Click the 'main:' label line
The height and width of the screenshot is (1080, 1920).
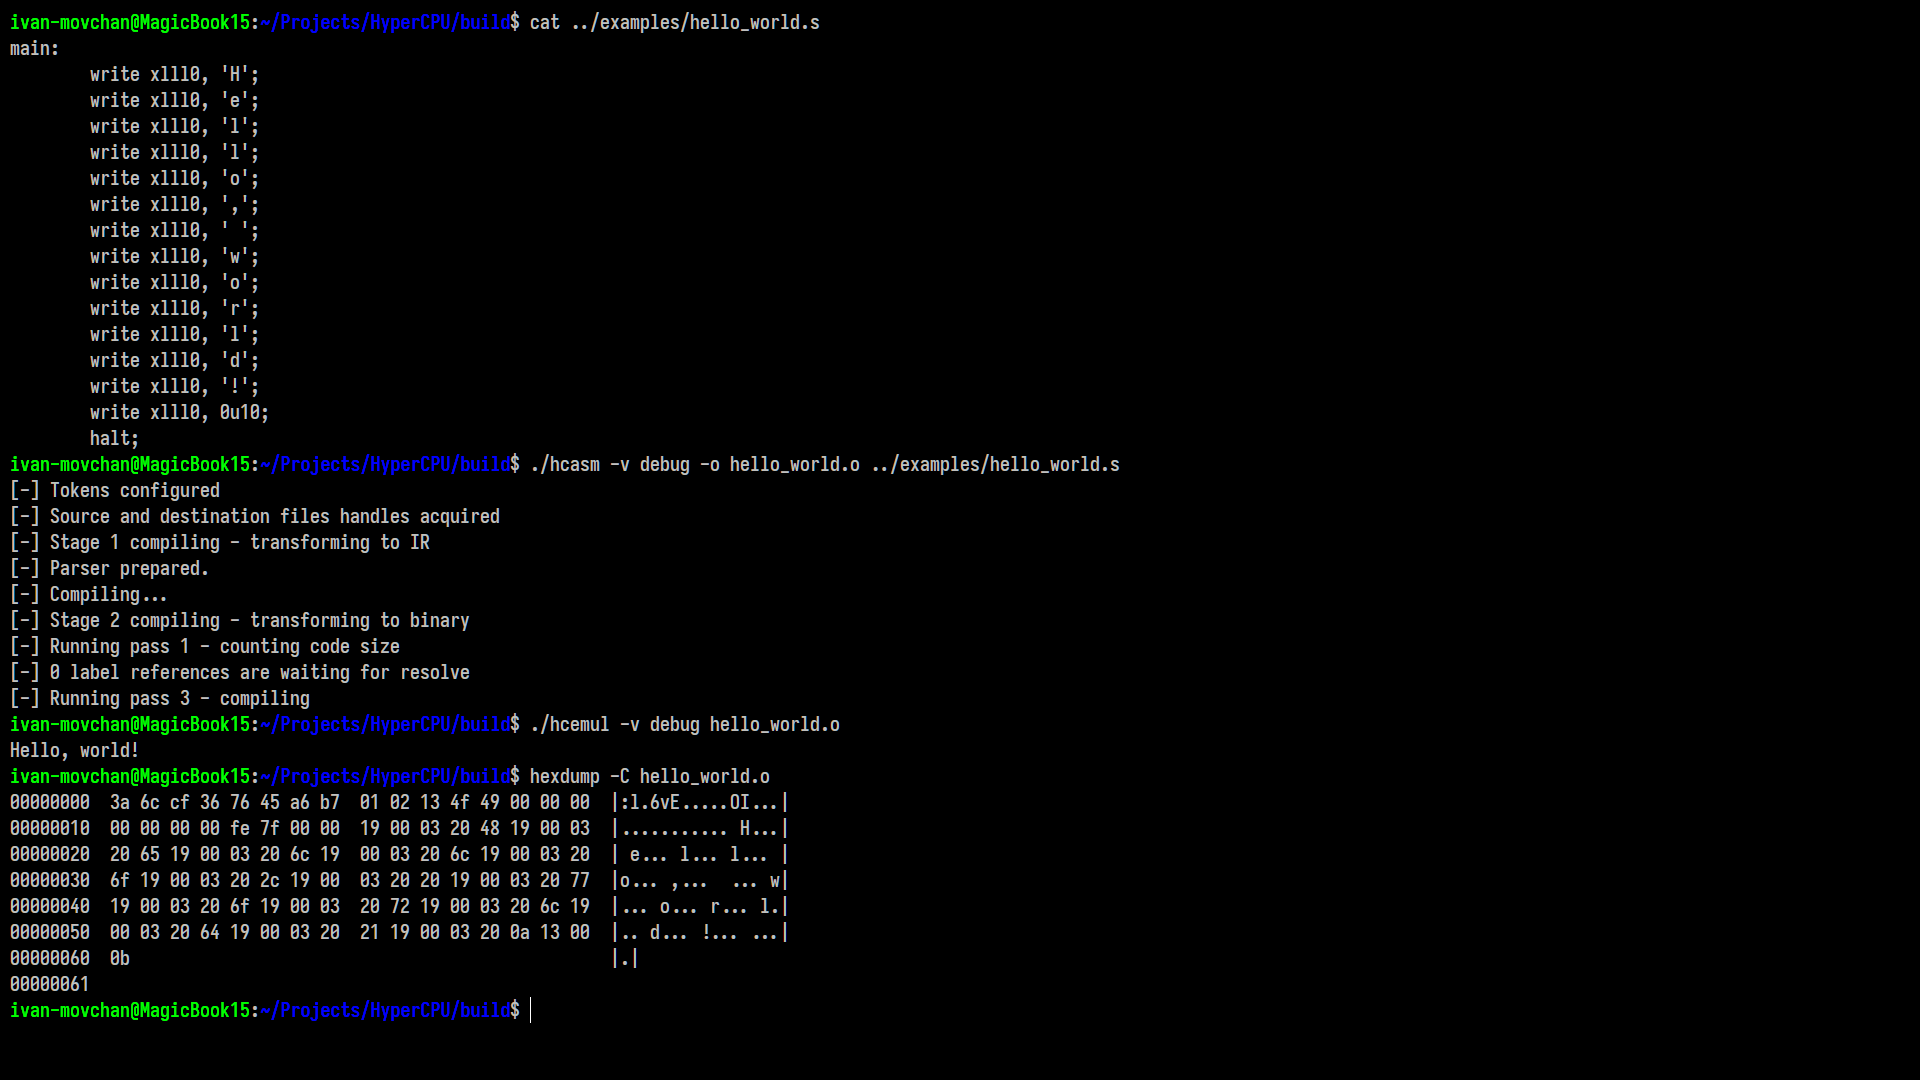pyautogui.click(x=35, y=48)
